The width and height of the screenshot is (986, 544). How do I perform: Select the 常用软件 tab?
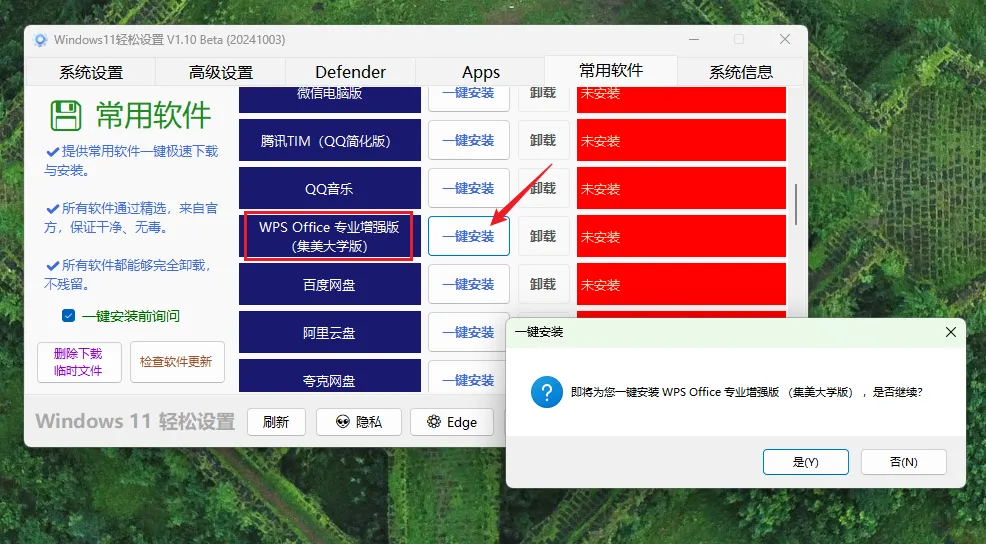point(611,70)
